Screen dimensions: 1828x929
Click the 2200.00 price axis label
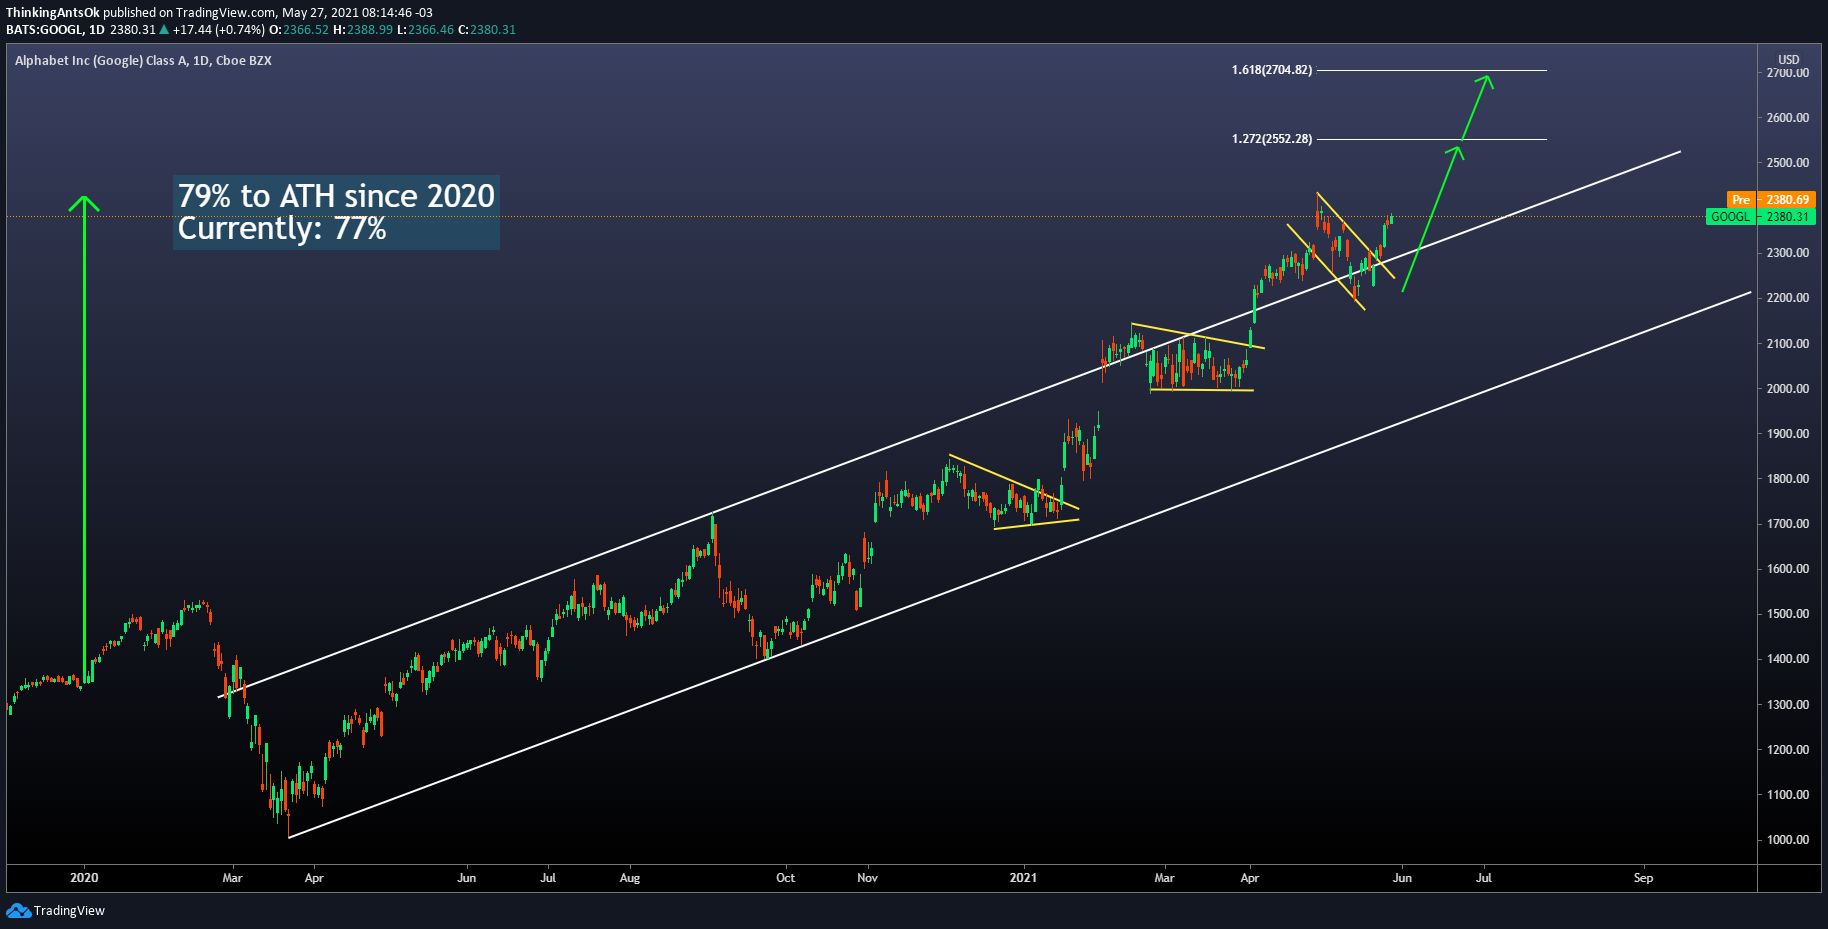1787,298
